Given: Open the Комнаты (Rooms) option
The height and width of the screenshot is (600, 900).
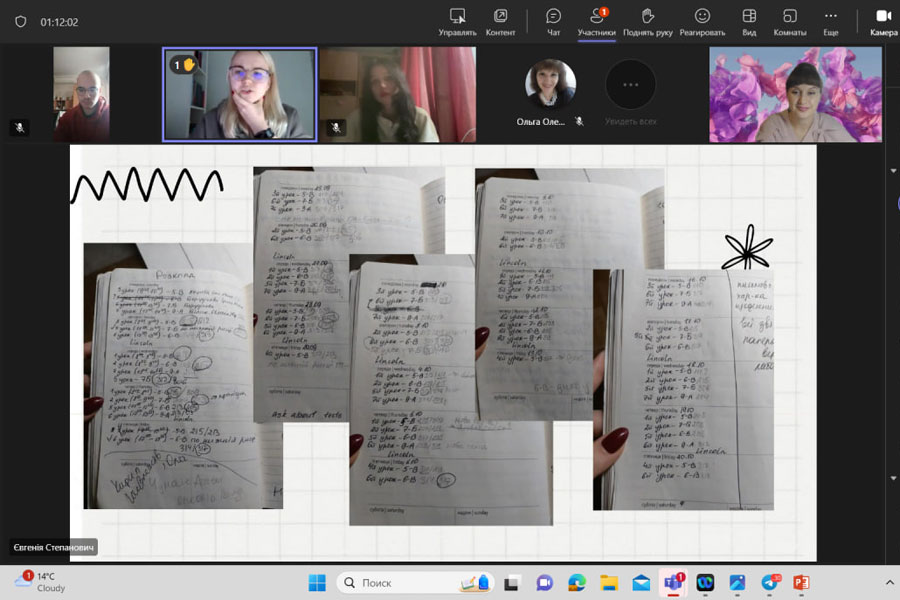Looking at the screenshot, I should click(x=789, y=21).
